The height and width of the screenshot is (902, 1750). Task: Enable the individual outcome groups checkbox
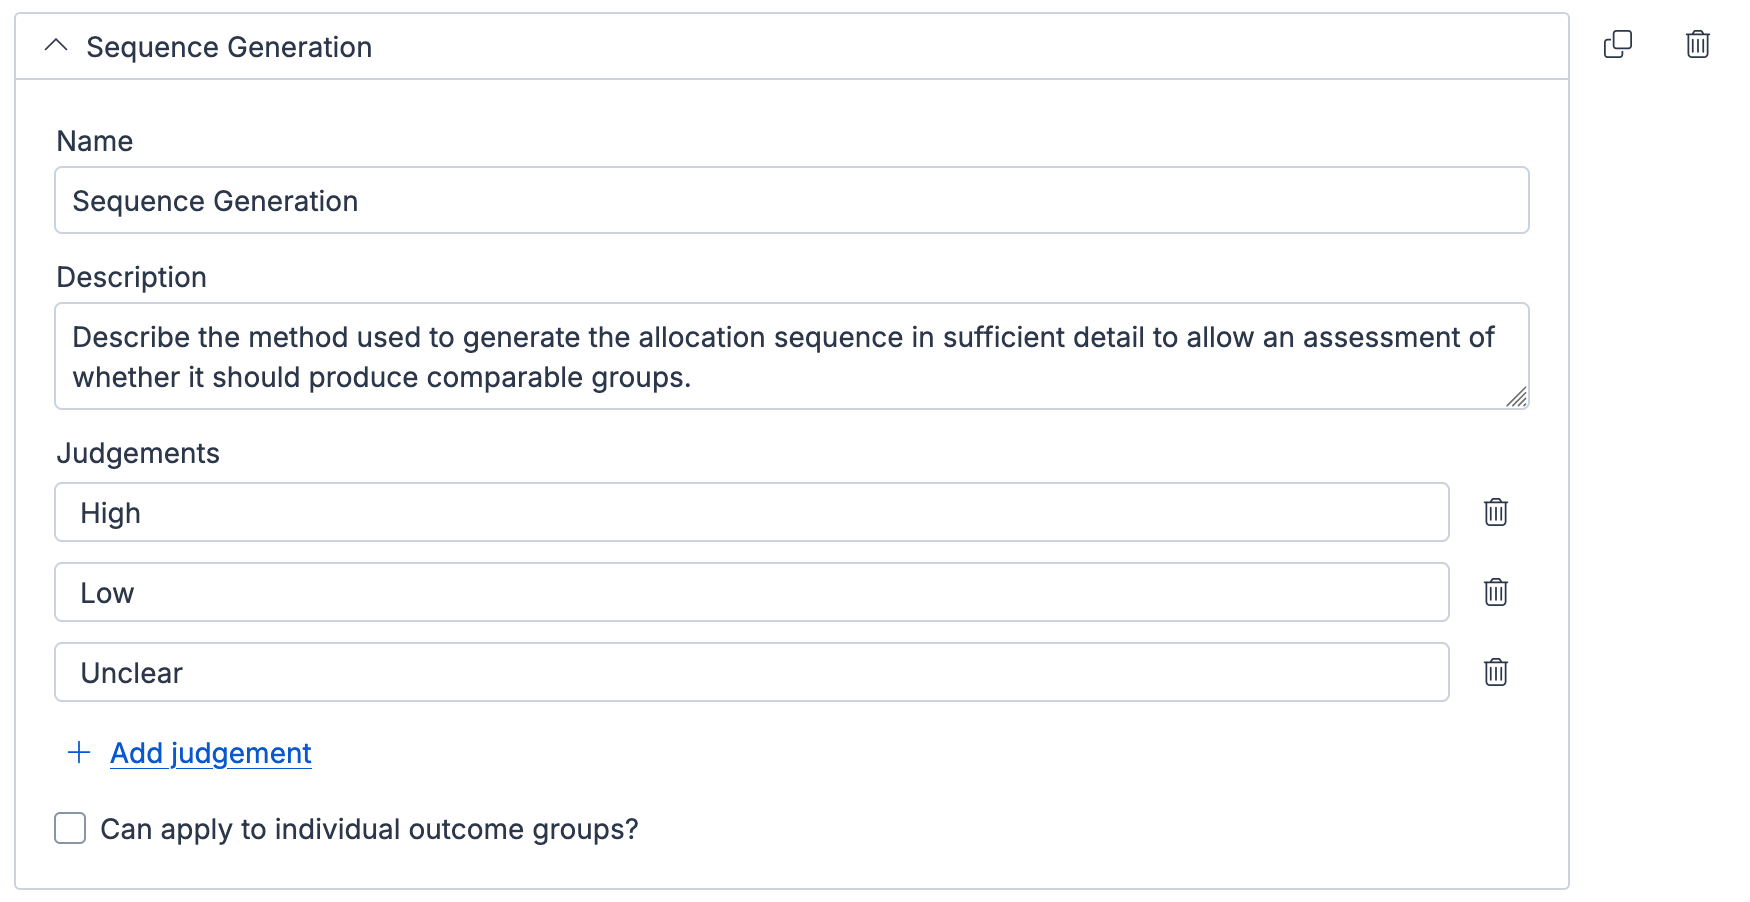tap(70, 829)
